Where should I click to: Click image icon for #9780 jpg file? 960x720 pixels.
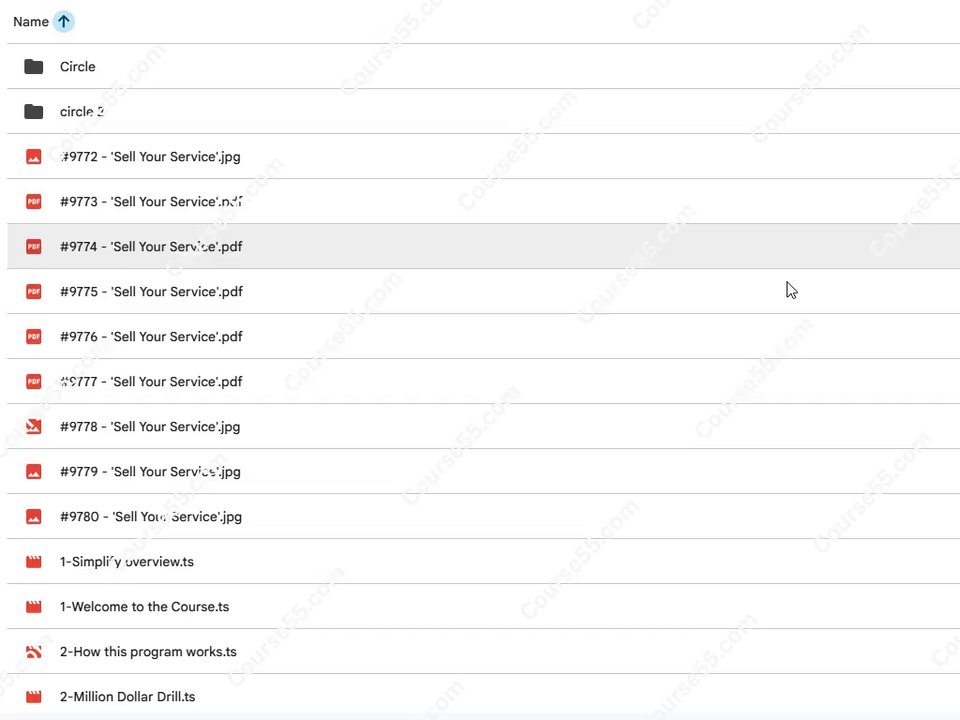tap(34, 517)
